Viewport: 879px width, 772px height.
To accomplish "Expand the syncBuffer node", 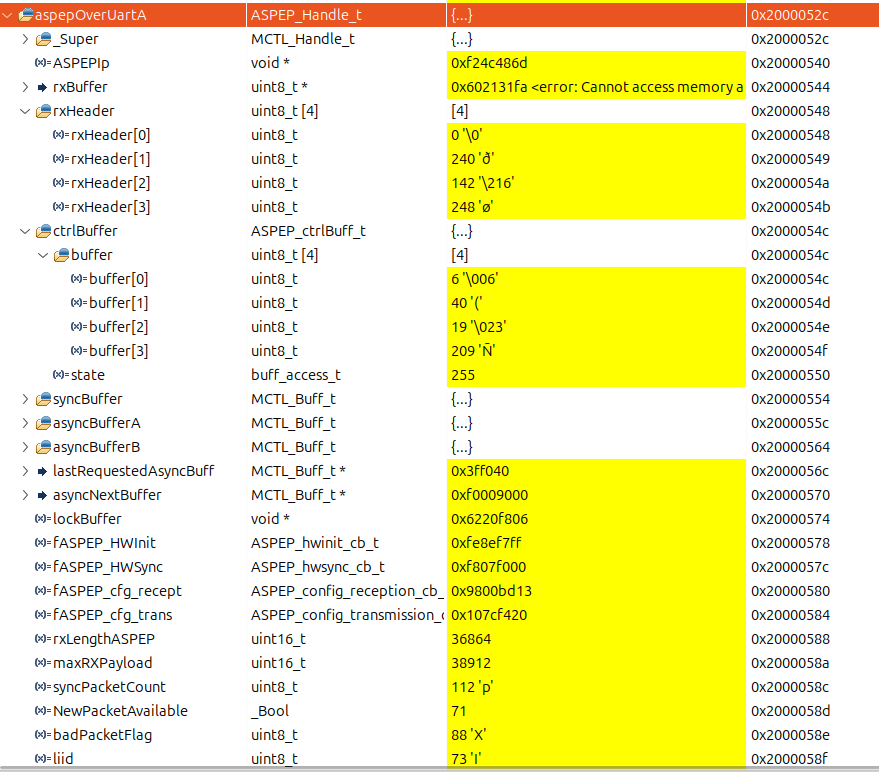I will (25, 399).
